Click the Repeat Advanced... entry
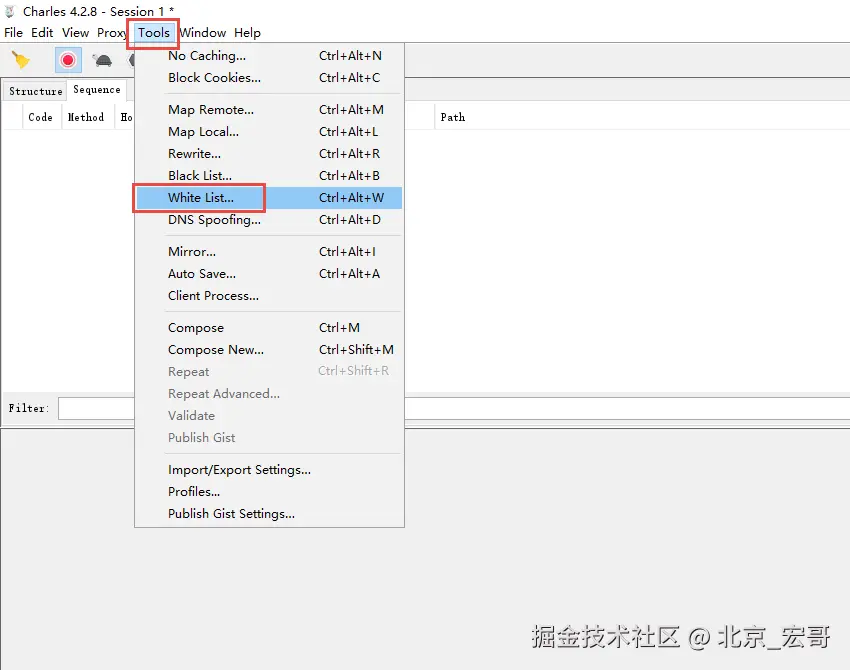The image size is (850, 670). click(268, 394)
